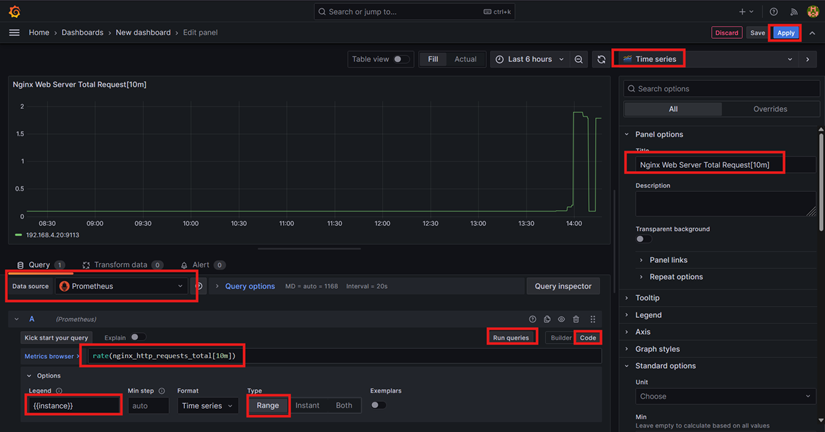Click the data source help icon
The width and height of the screenshot is (825, 432).
pyautogui.click(x=199, y=286)
